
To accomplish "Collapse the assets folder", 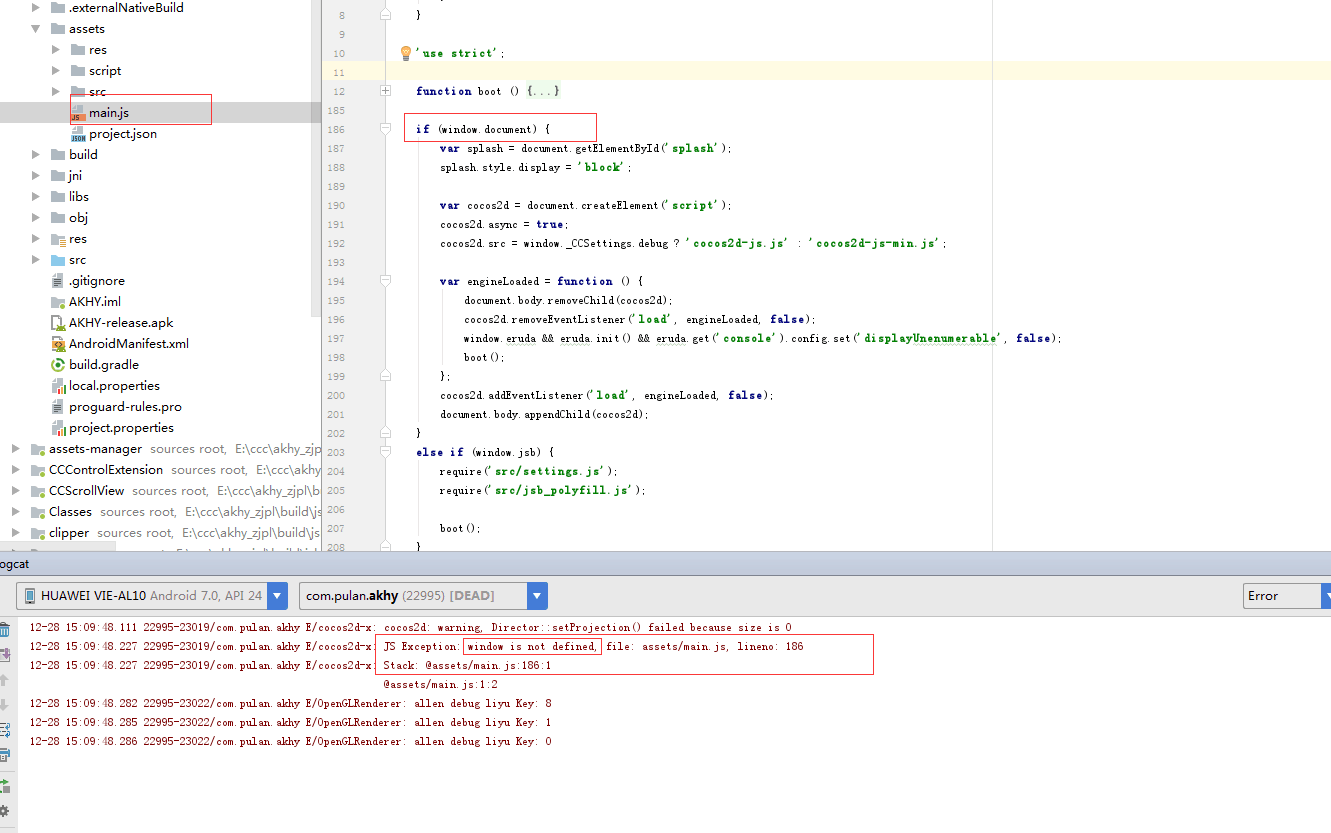I will [36, 29].
